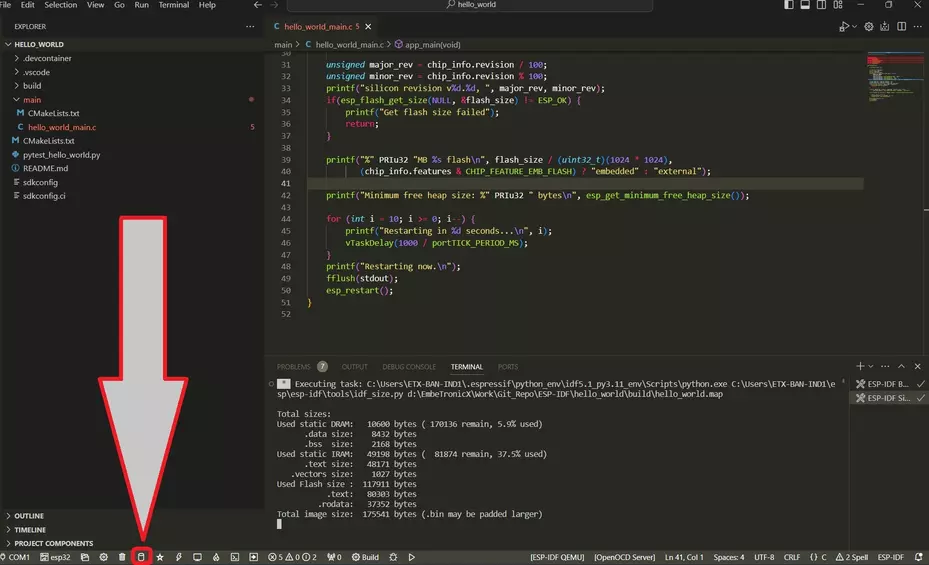This screenshot has height=565, width=929.
Task: Change line endings via CRLF
Action: 792,557
